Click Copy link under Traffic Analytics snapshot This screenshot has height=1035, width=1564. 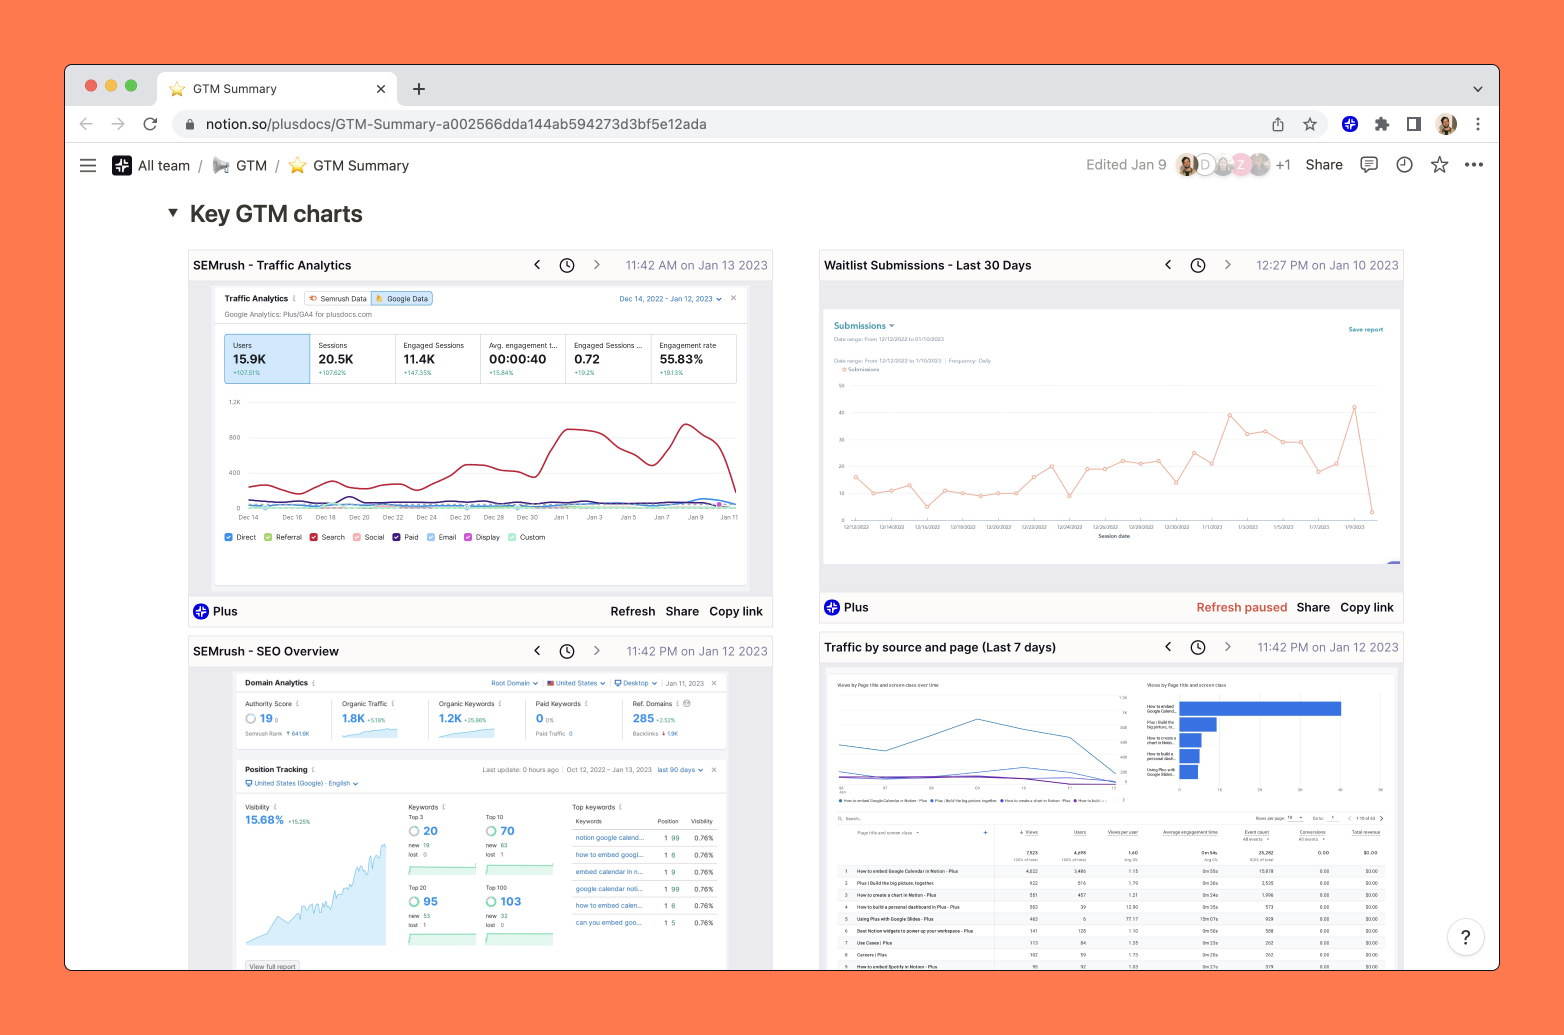(x=736, y=611)
